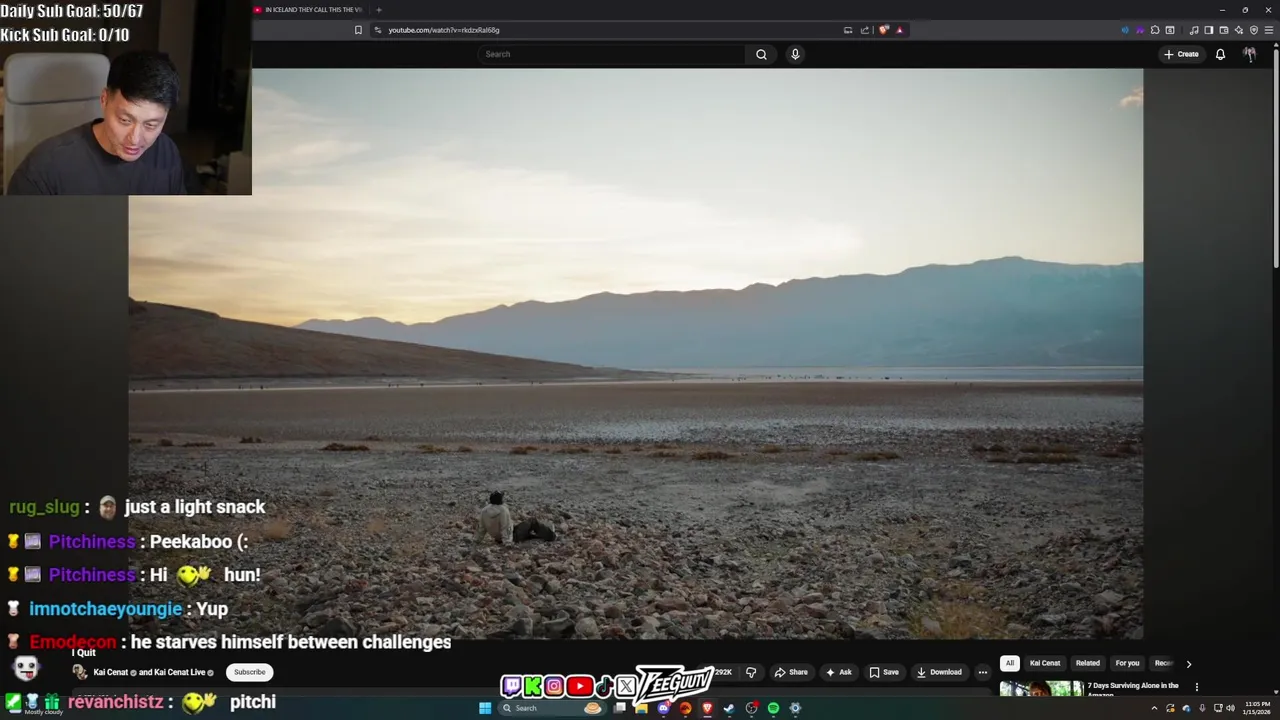The height and width of the screenshot is (720, 1280).
Task: Show hidden system tray icons
Action: tap(1154, 708)
